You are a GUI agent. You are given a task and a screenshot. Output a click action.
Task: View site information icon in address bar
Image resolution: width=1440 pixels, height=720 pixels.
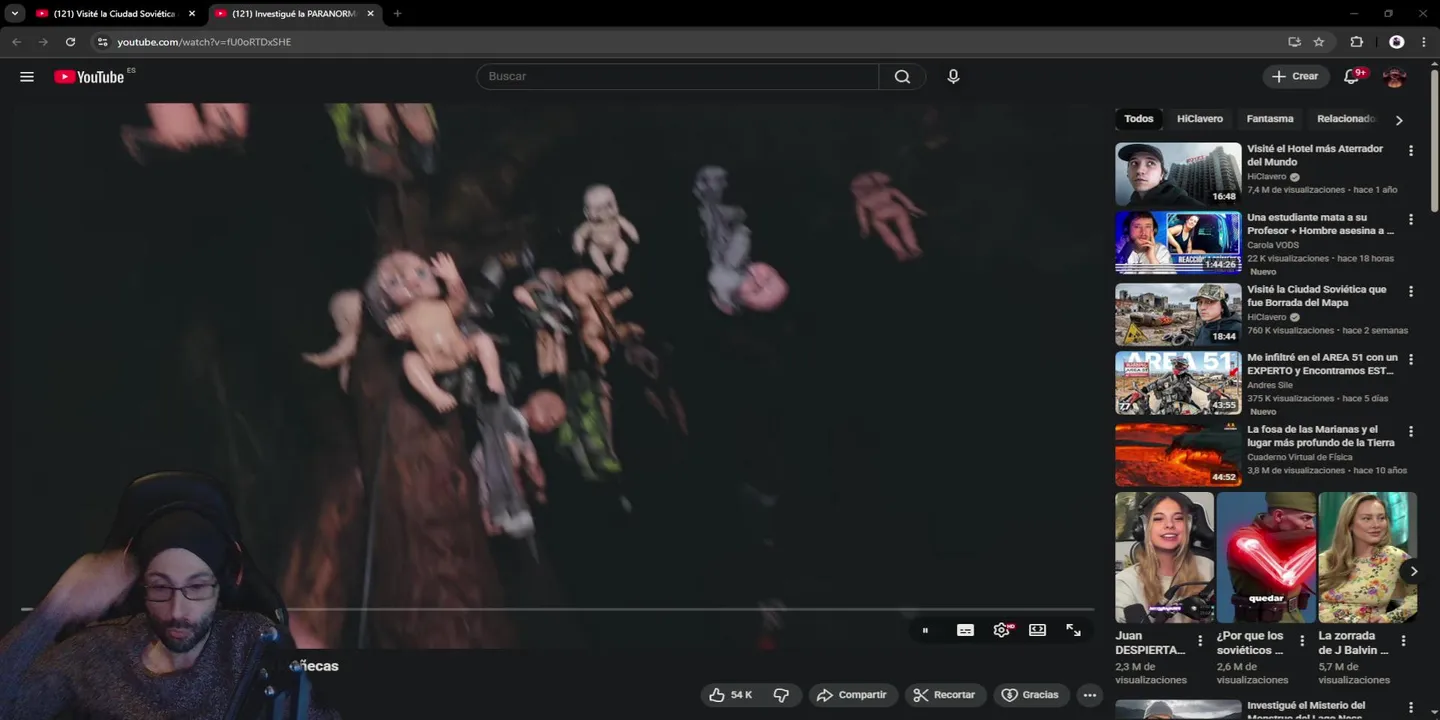(101, 42)
